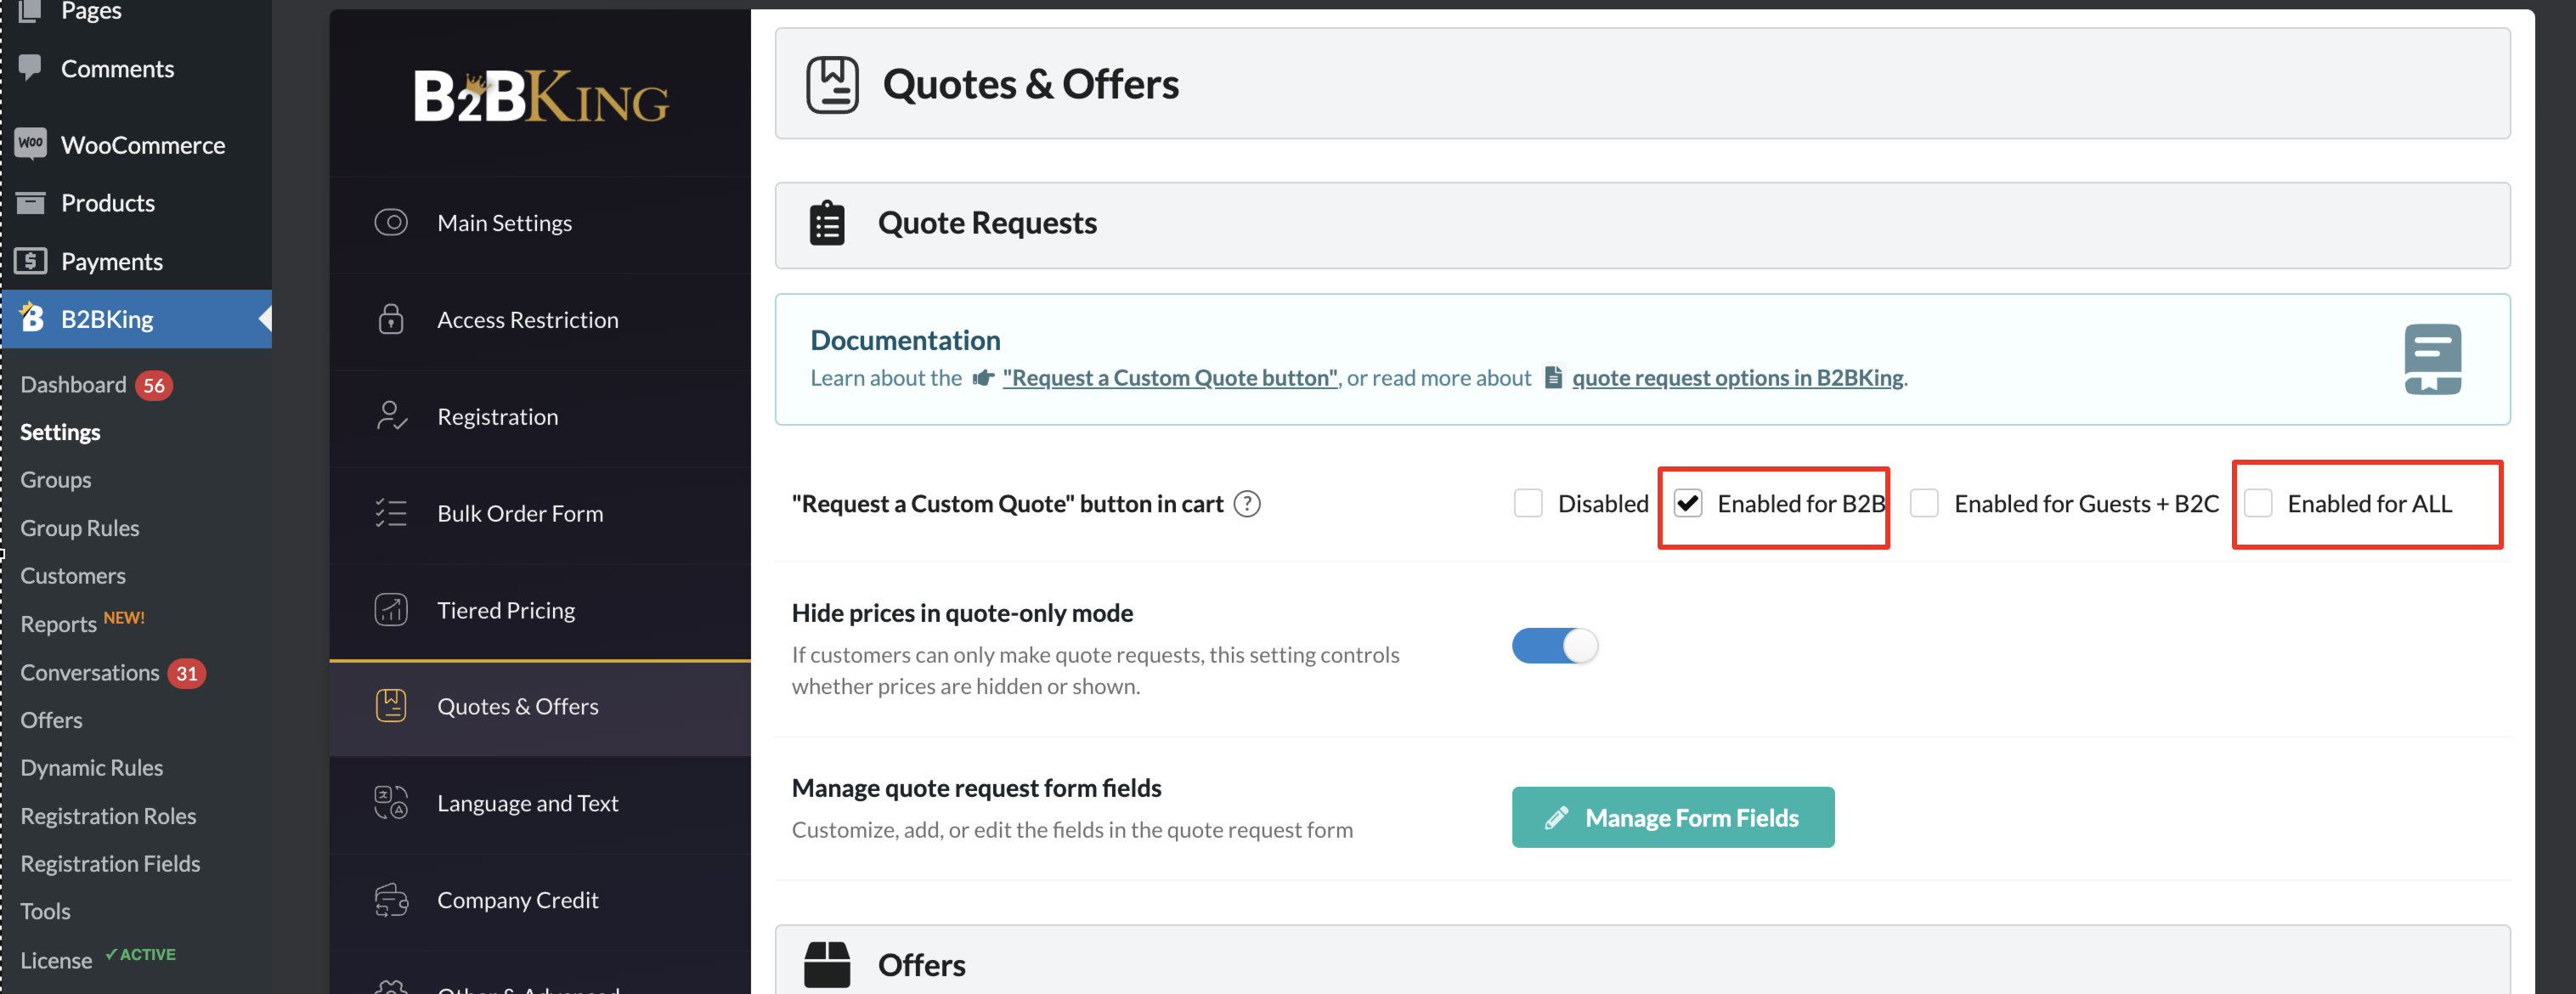Click the Registration person icon
This screenshot has height=994, width=2576.
(x=391, y=416)
